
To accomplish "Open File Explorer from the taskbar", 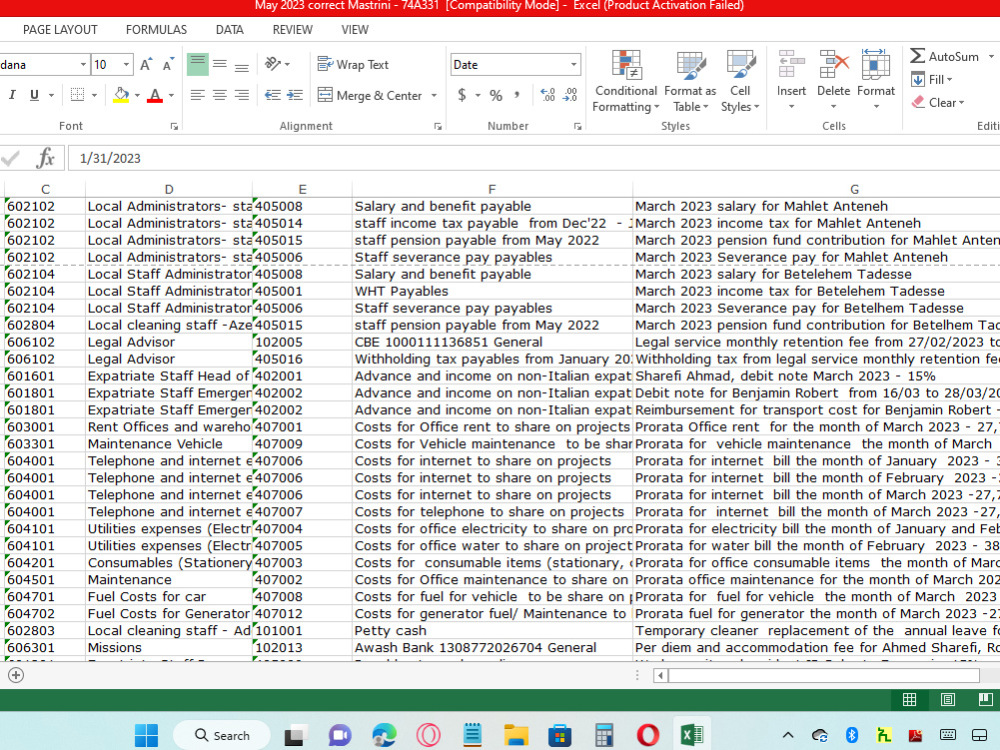I will coord(515,735).
